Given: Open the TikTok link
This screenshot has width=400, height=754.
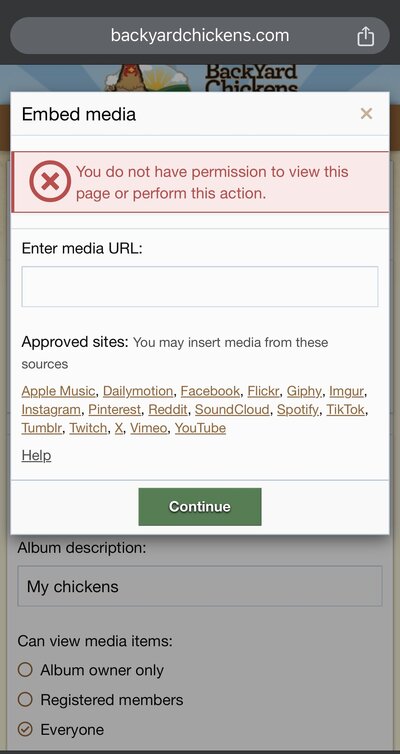Looking at the screenshot, I should point(346,410).
